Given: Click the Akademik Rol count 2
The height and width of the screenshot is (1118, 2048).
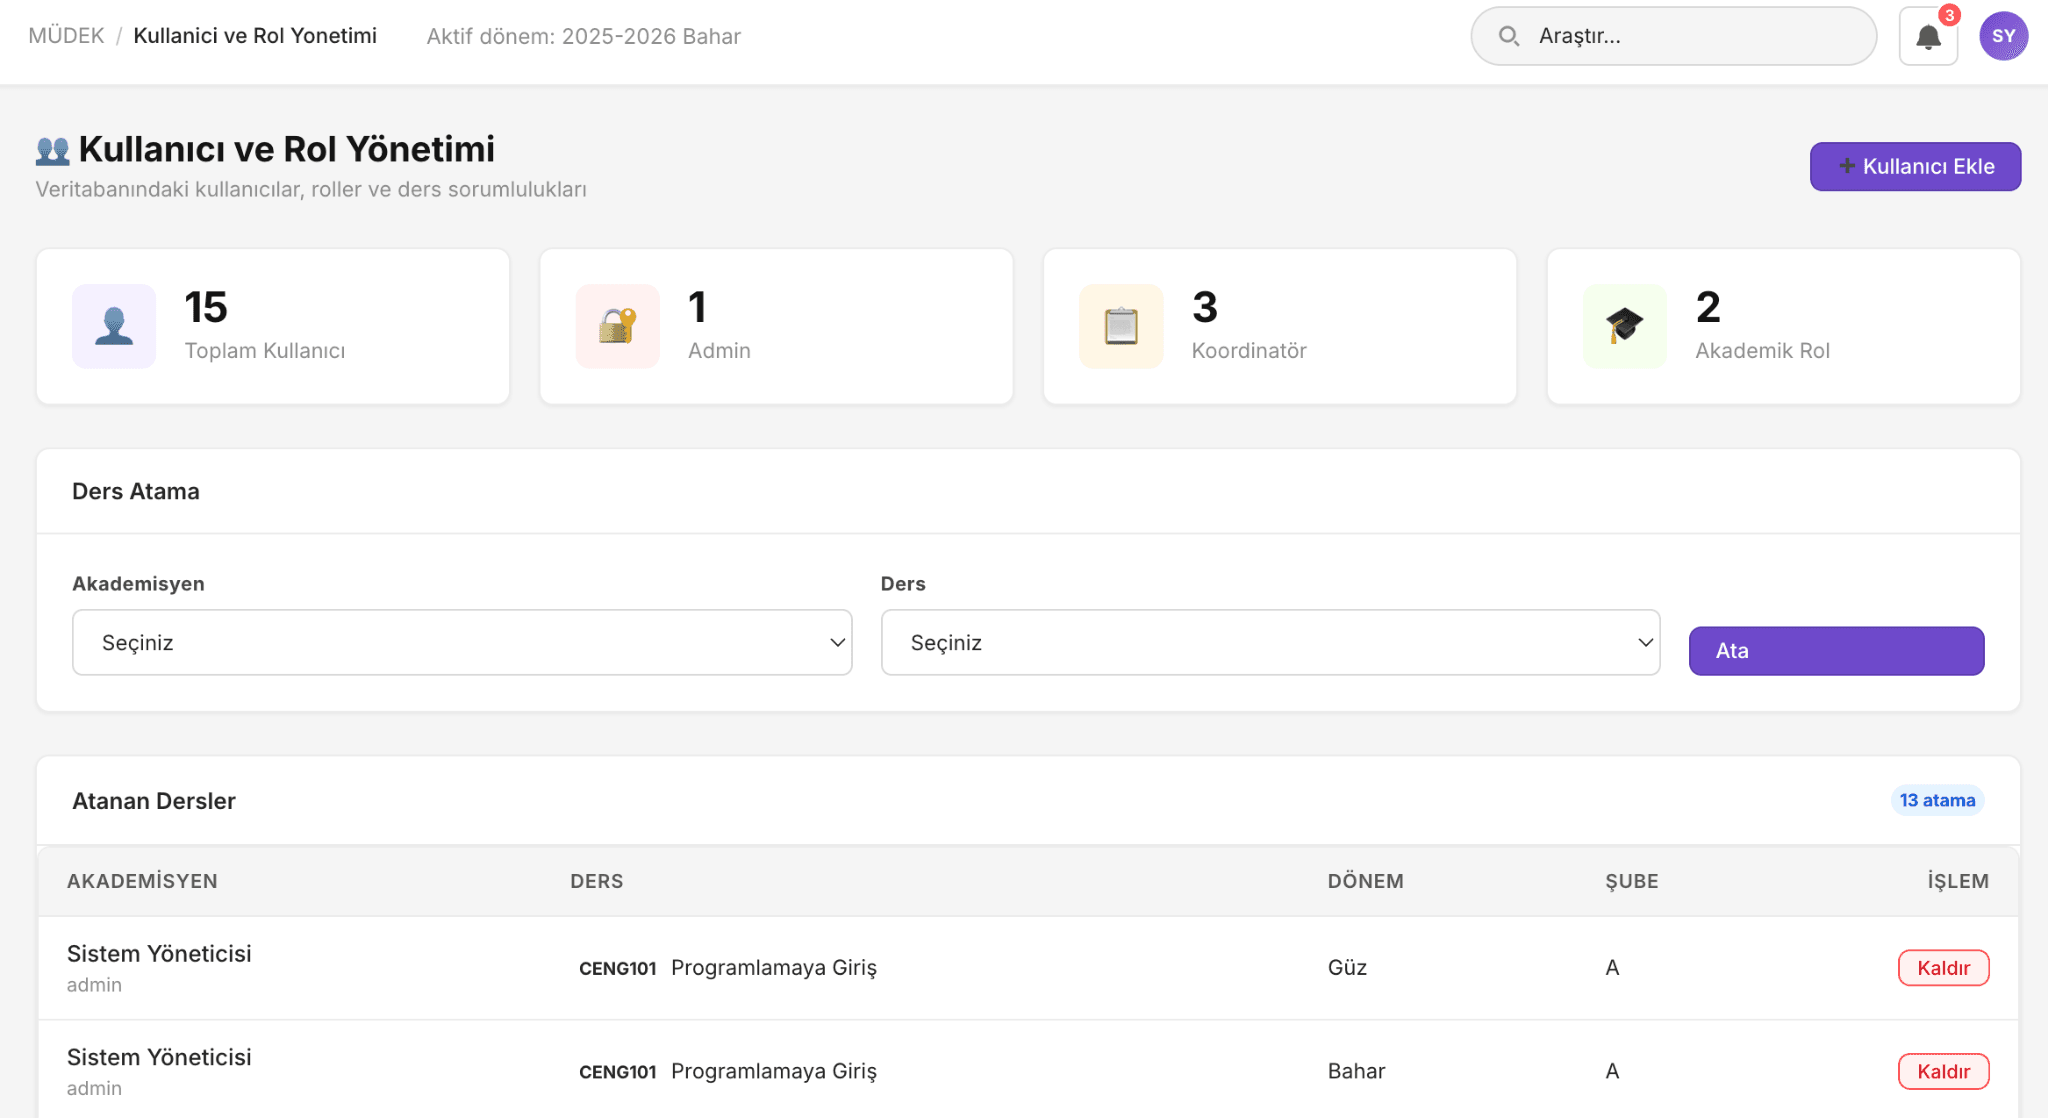Looking at the screenshot, I should (x=1708, y=307).
